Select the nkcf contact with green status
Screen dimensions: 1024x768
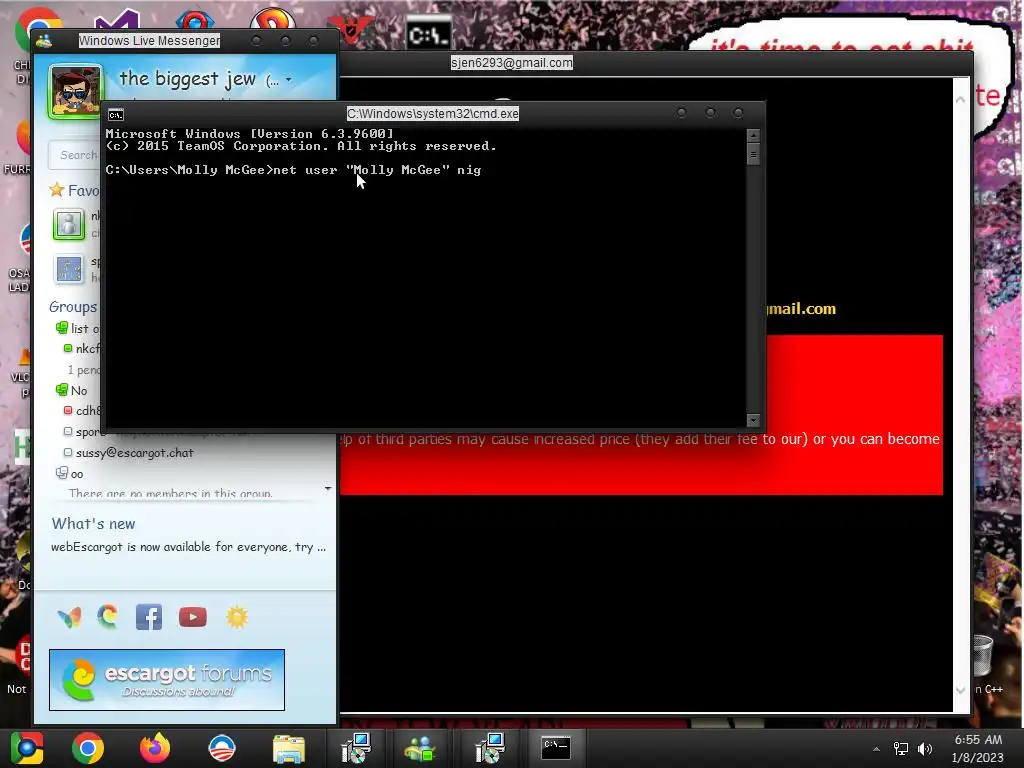[82, 349]
